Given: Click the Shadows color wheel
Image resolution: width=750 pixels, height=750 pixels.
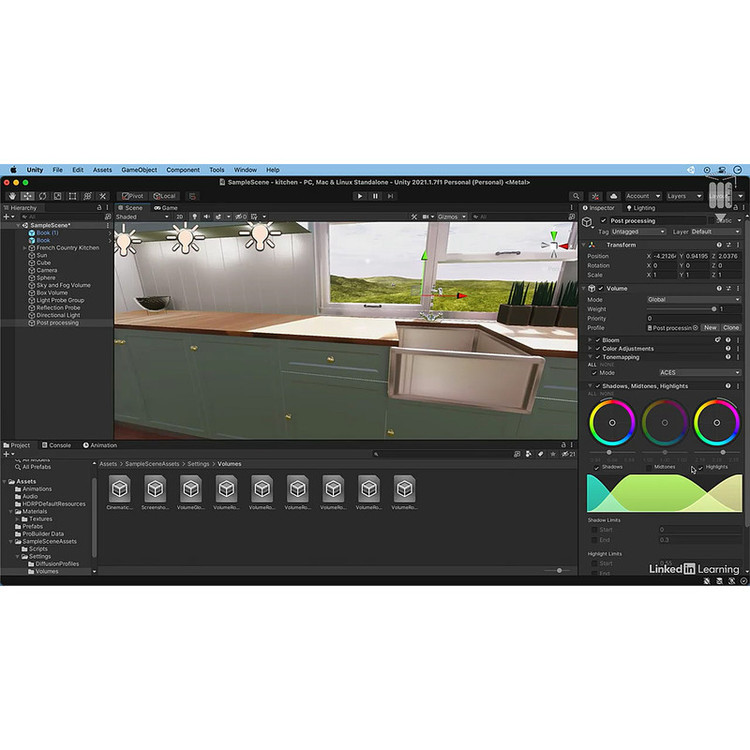Looking at the screenshot, I should [x=611, y=423].
